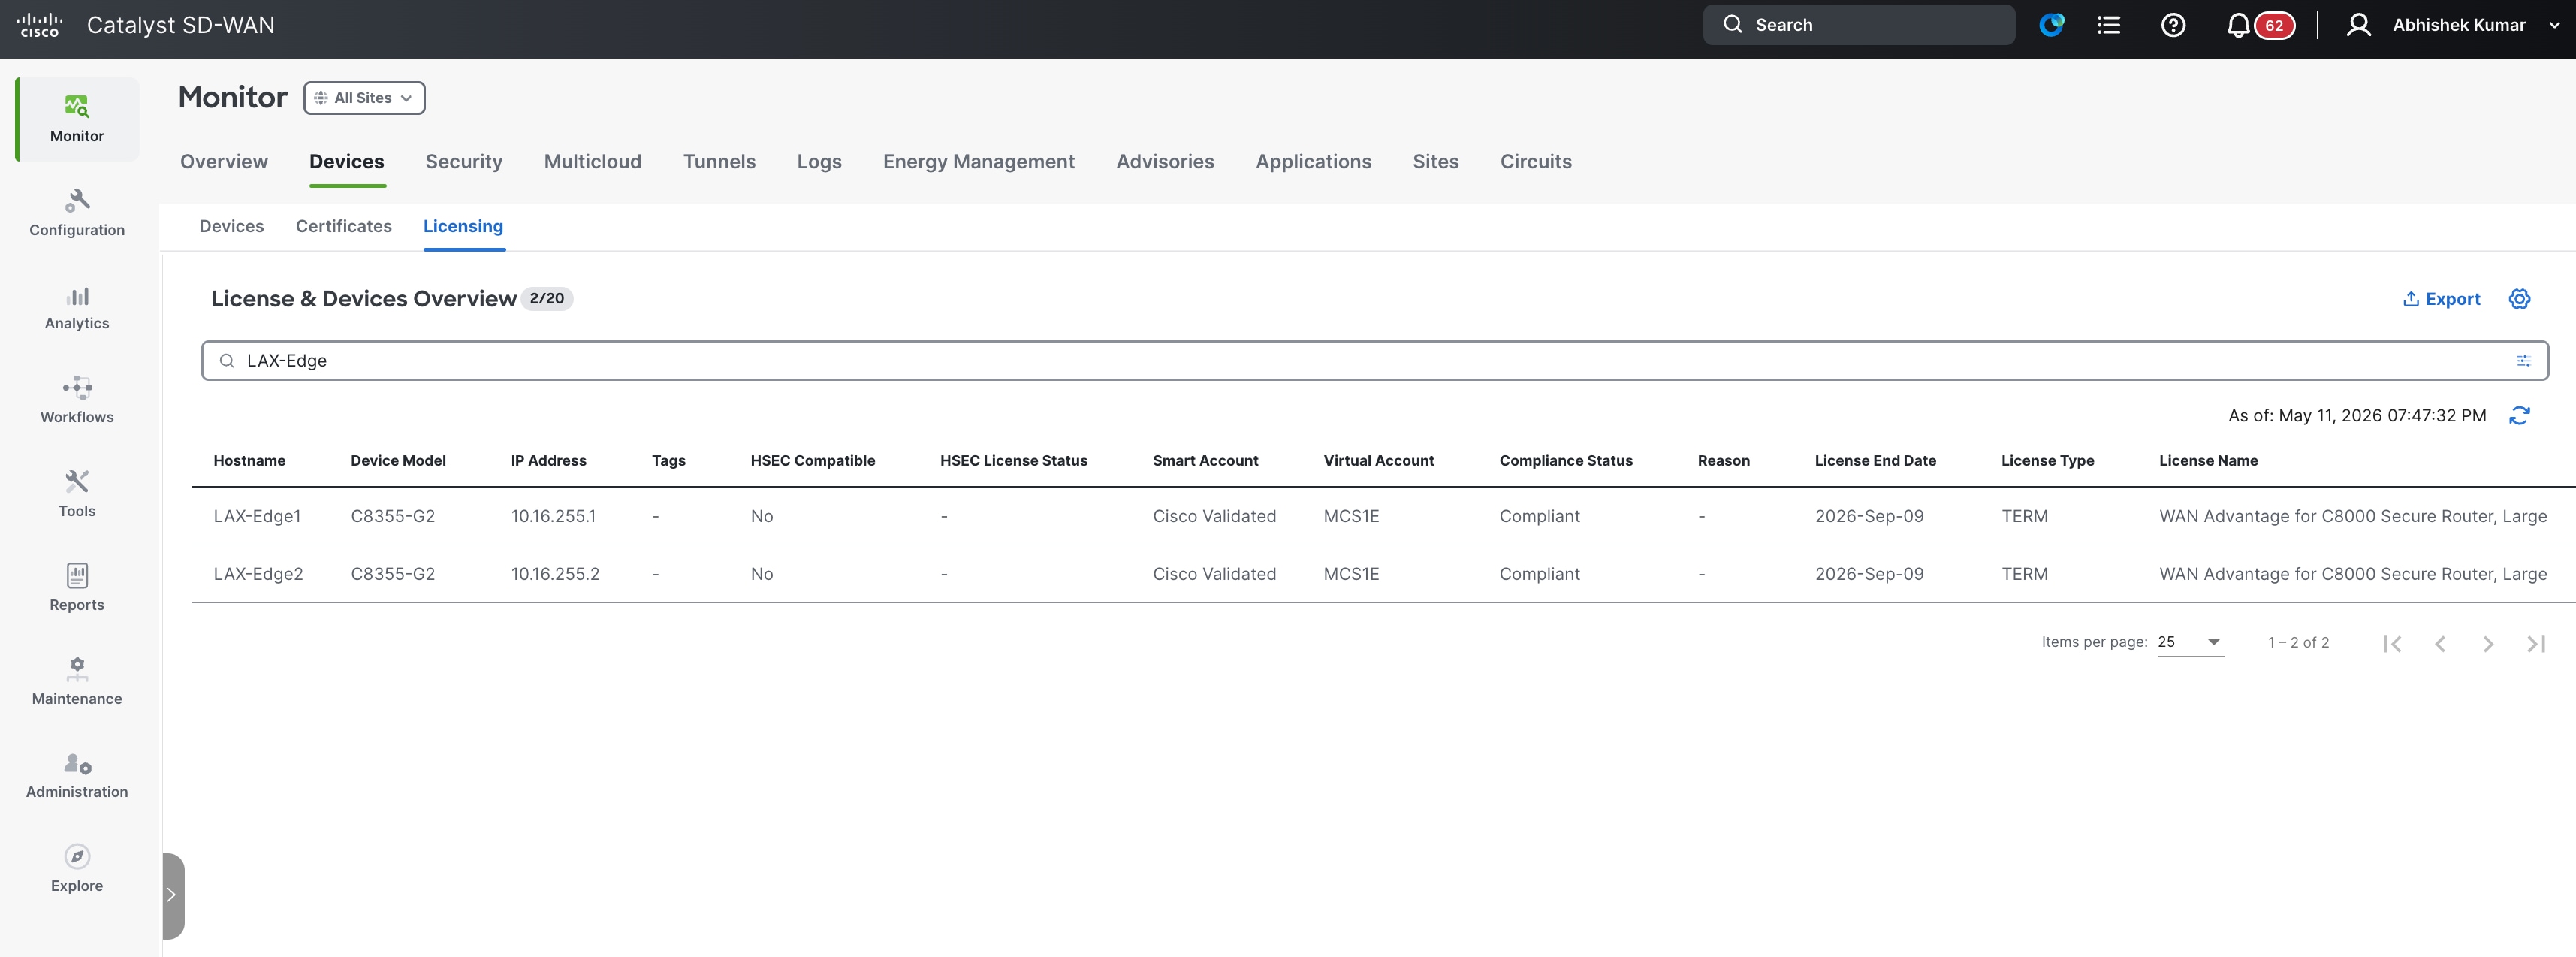Open the Items per page dropdown
The height and width of the screenshot is (957, 2576).
click(2190, 642)
